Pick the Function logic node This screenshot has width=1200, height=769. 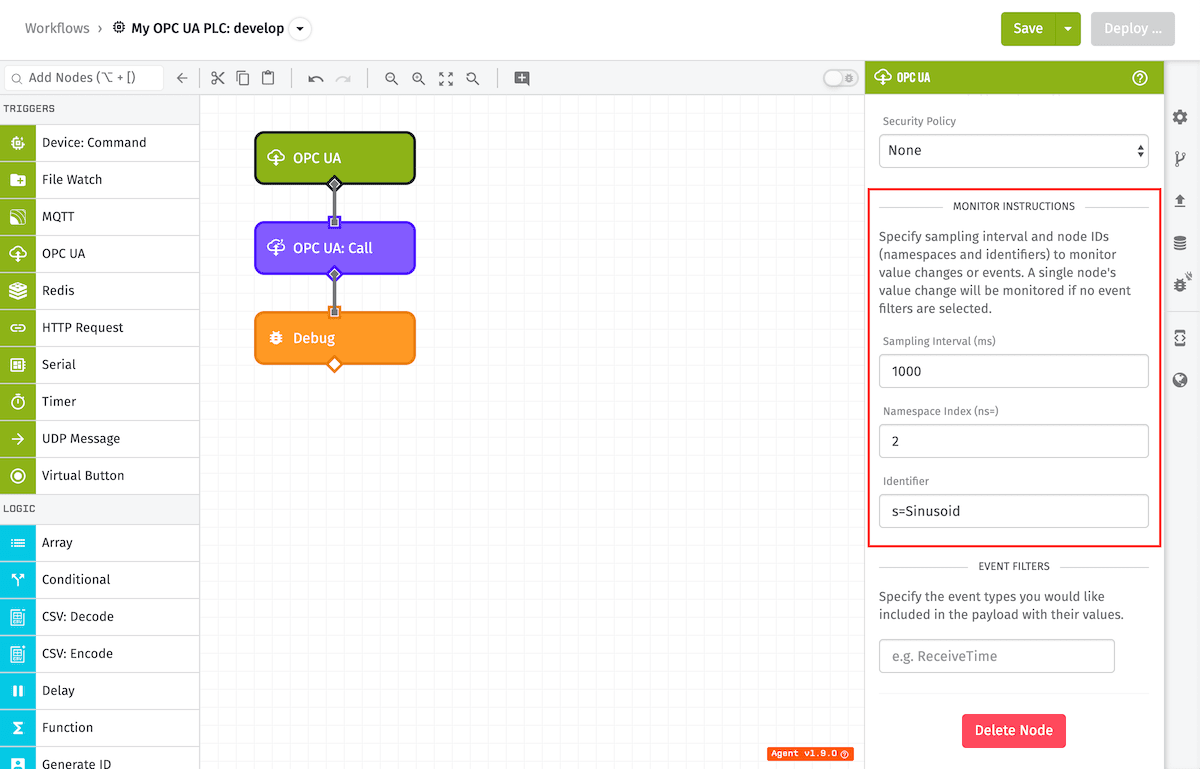[x=100, y=728]
